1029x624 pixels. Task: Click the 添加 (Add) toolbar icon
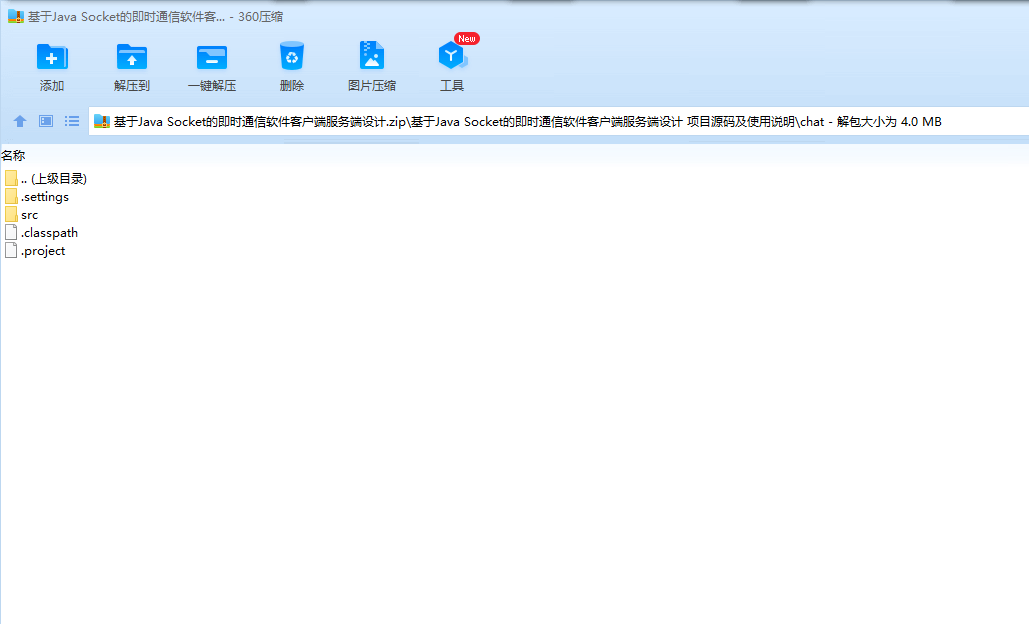point(52,57)
